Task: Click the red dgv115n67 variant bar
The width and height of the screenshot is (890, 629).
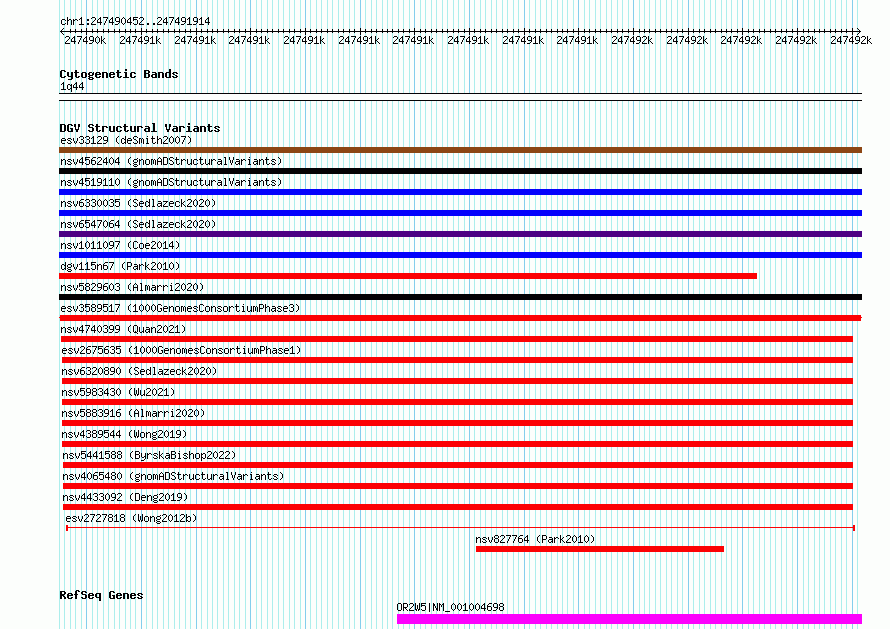Action: pos(408,276)
